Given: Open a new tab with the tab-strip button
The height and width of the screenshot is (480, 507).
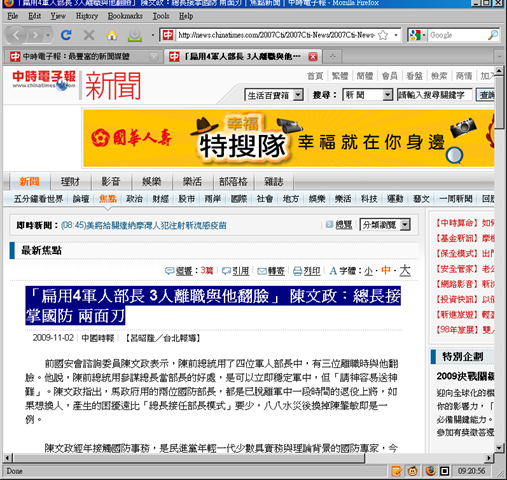Looking at the screenshot, I should [332, 57].
